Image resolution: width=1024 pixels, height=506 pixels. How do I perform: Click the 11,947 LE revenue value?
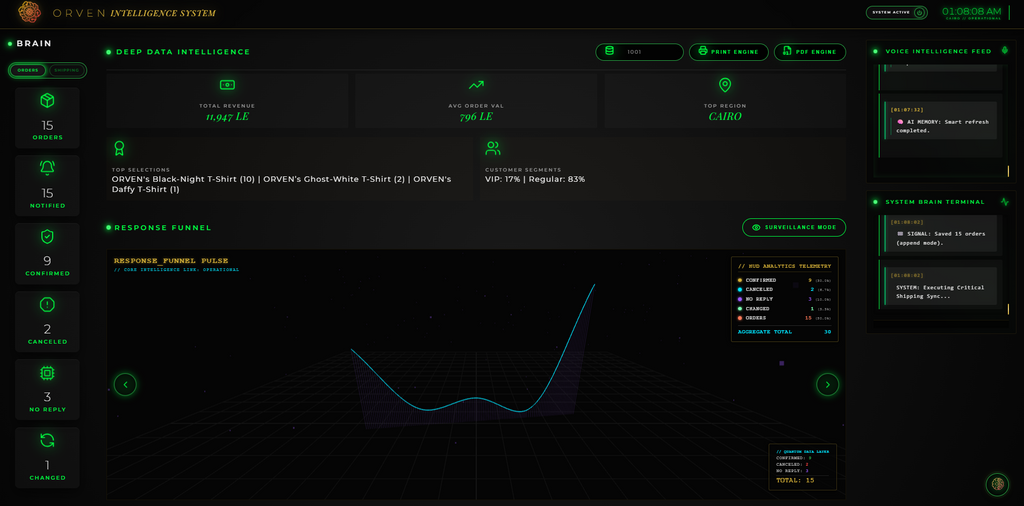pos(227,117)
